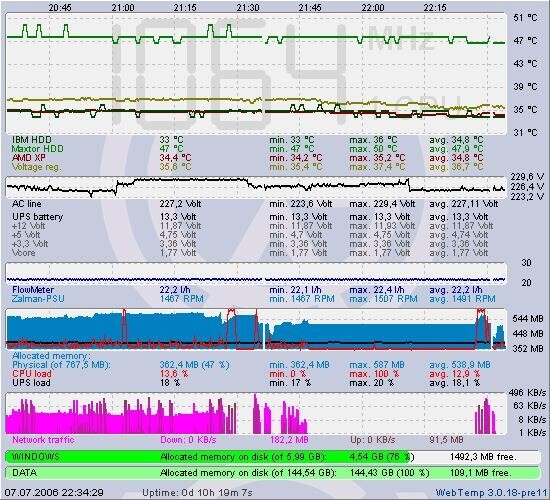Click FlowMeter value 22,2 l/h
Image resolution: width=550 pixels, height=500 pixels.
click(x=175, y=290)
